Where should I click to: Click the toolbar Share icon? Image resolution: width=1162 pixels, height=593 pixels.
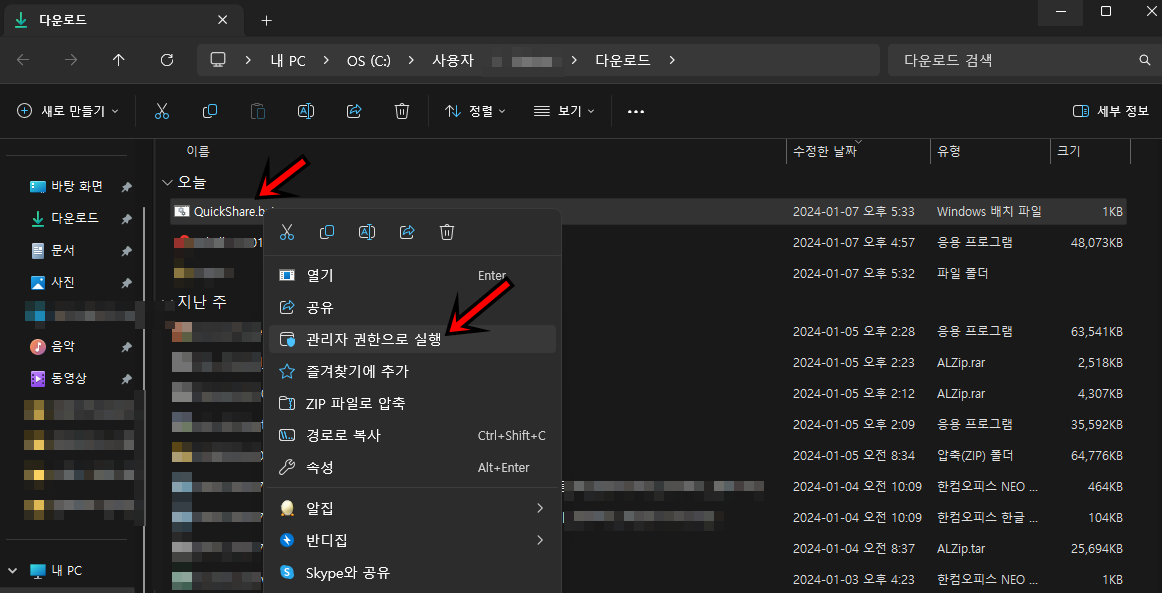click(x=353, y=111)
